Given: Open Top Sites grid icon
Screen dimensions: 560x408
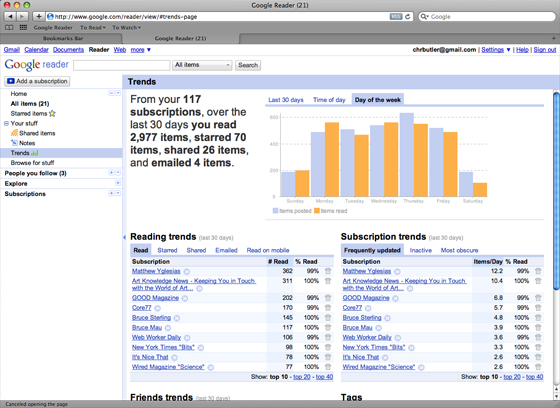Looking at the screenshot, I should 23,28.
